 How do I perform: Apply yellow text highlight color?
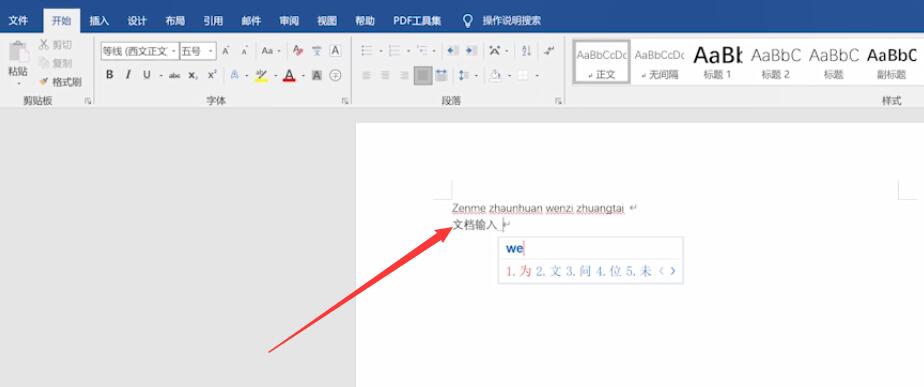point(261,75)
